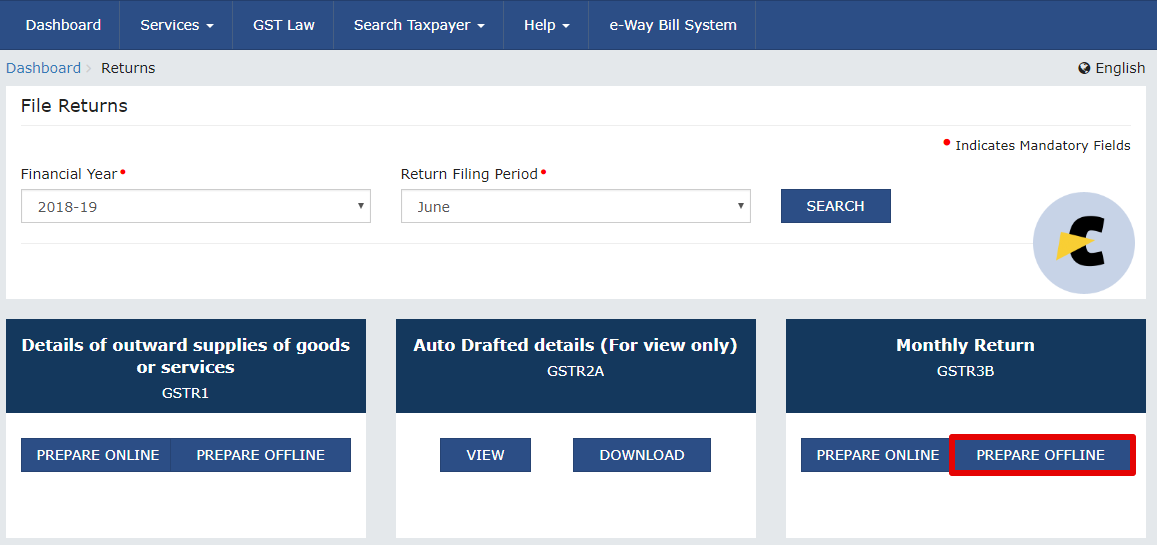Click the Dashboard breadcrumb link
1157x545 pixels.
coord(44,69)
